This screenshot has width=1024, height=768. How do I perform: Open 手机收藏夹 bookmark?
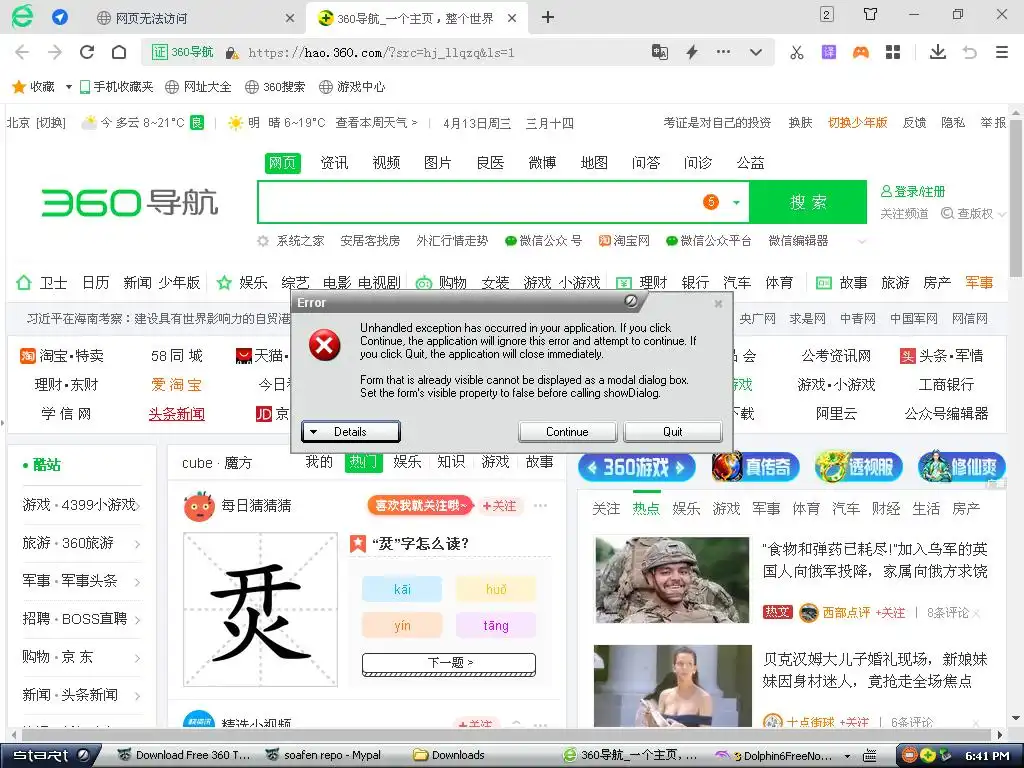click(116, 87)
